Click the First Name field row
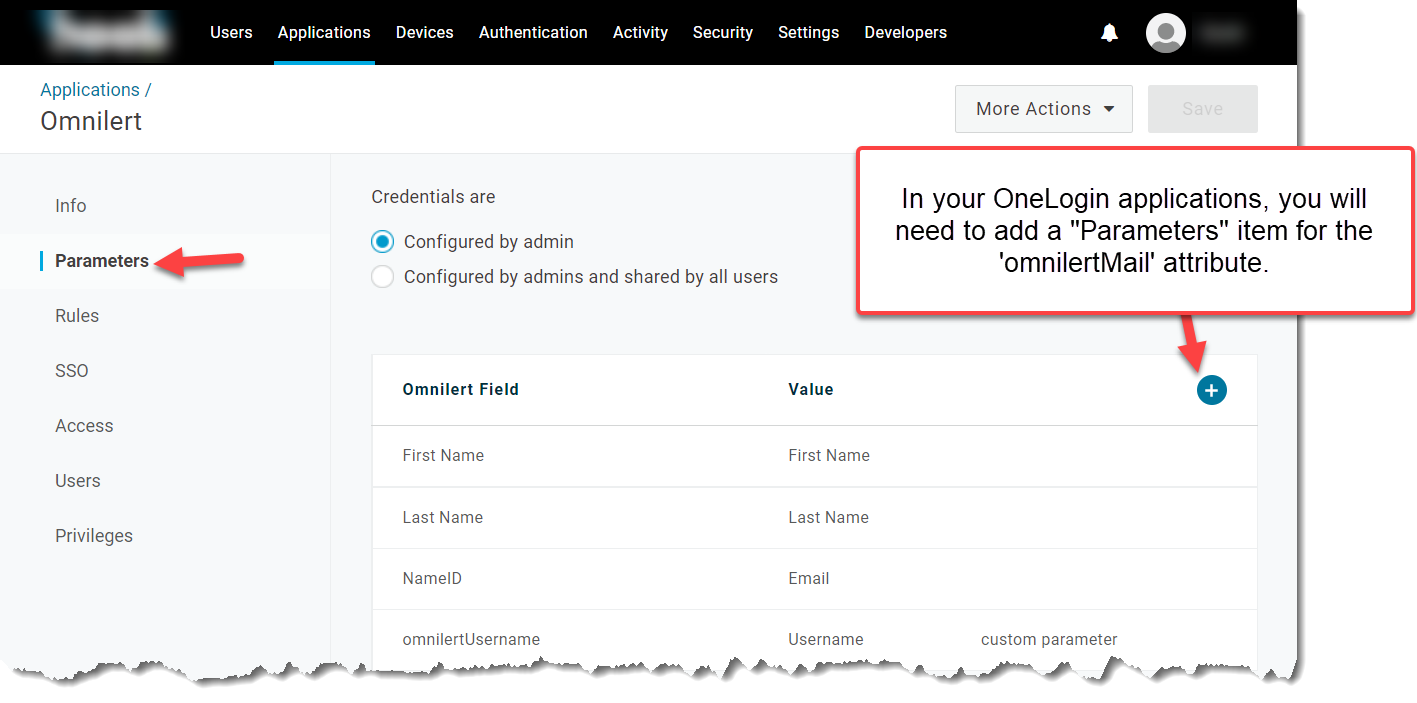Viewport: 1417px width, 703px height. tap(814, 456)
